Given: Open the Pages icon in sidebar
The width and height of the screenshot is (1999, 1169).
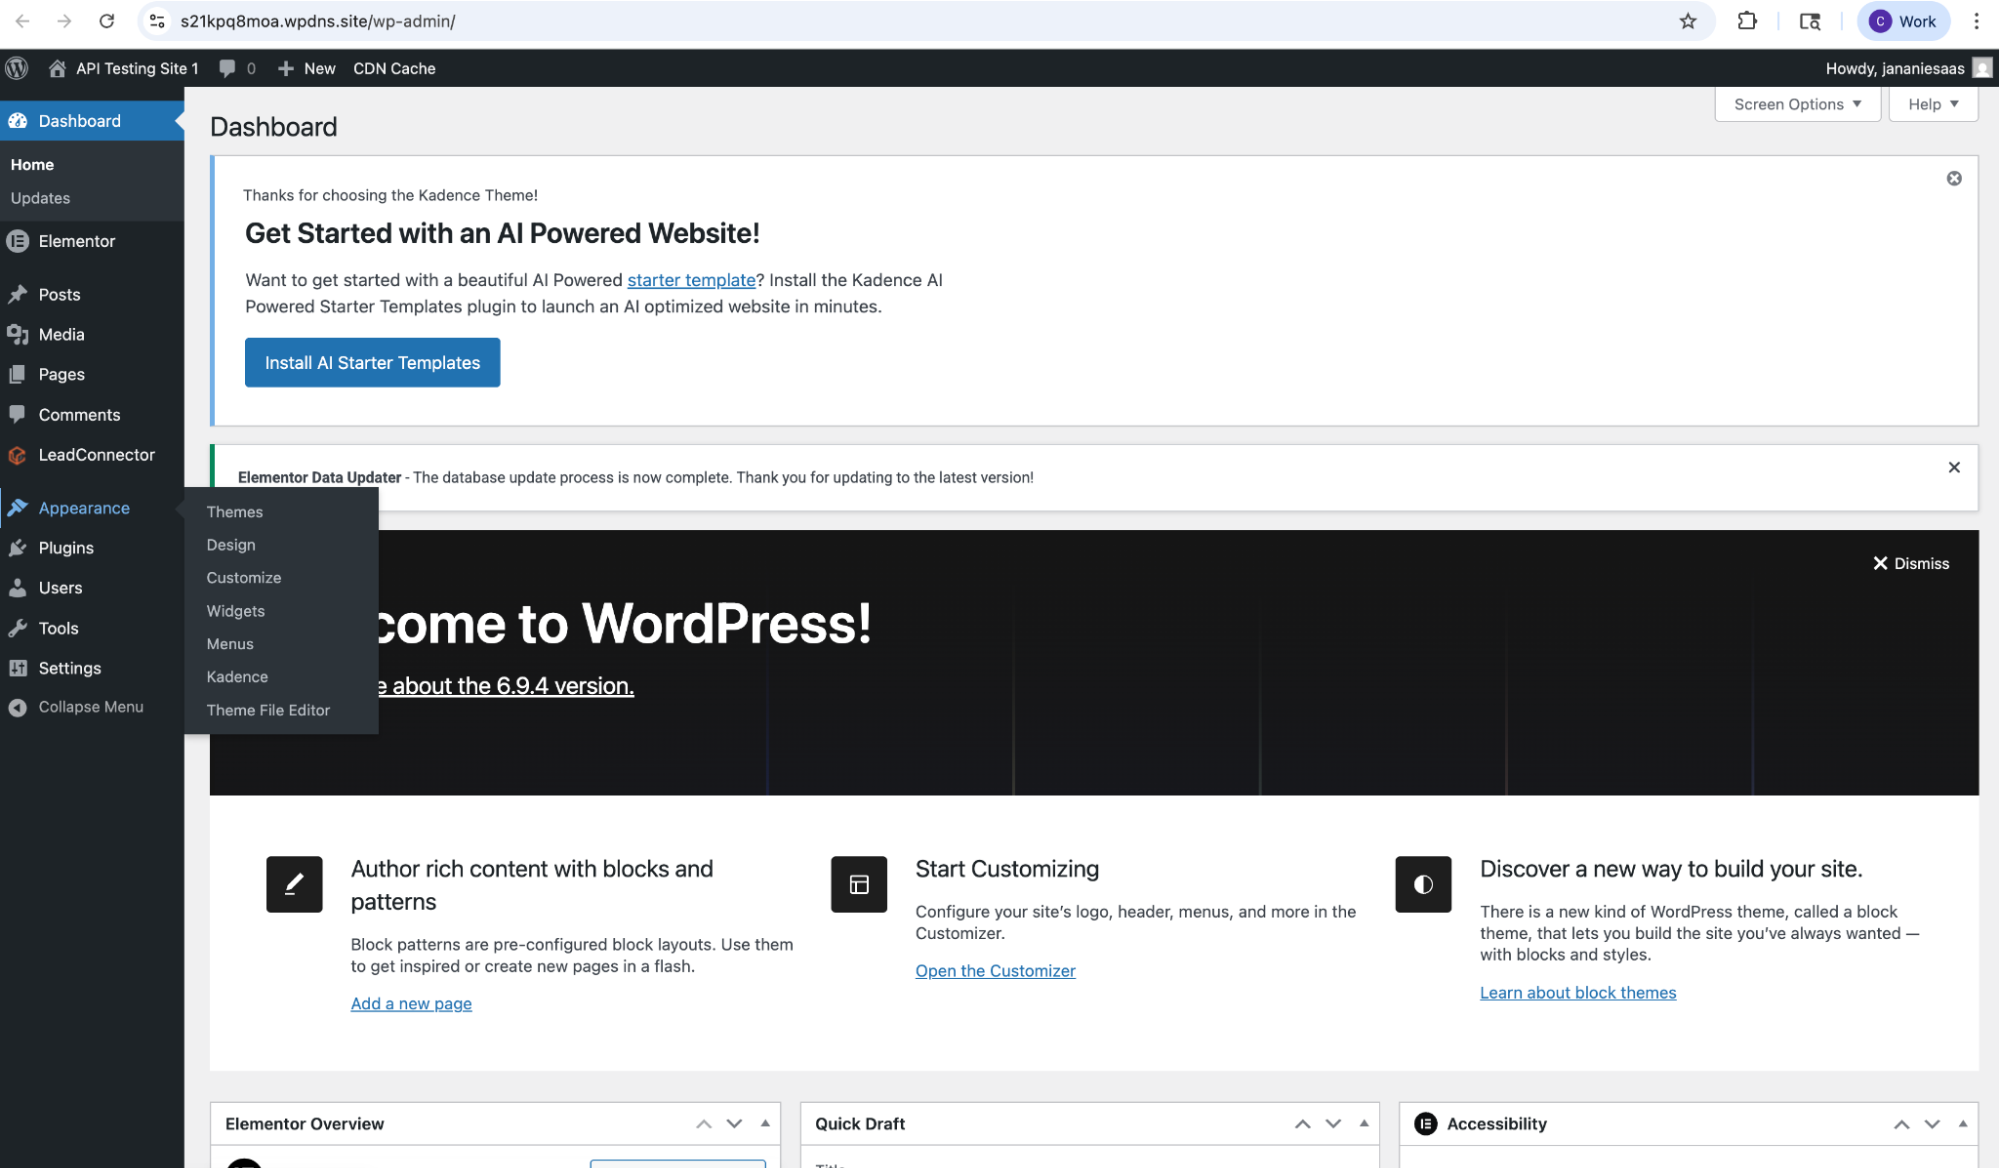Looking at the screenshot, I should click(18, 374).
